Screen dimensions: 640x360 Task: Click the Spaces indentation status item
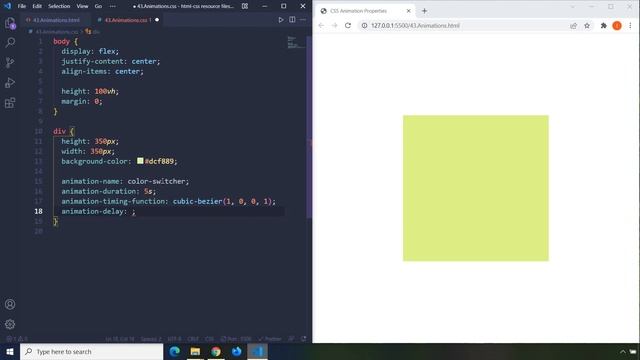pyautogui.click(x=151, y=339)
